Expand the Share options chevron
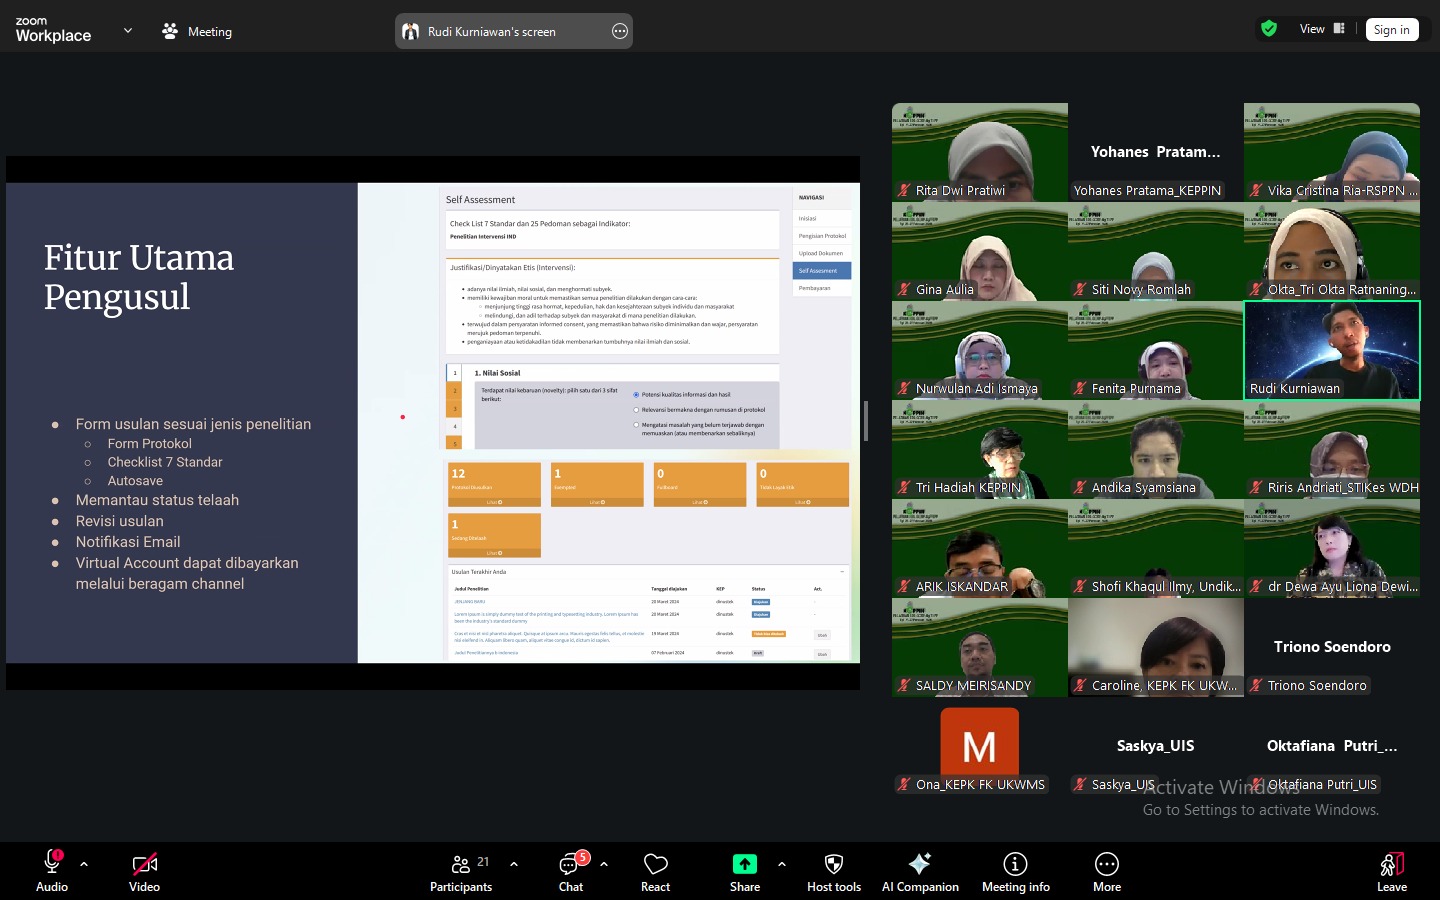 (781, 864)
